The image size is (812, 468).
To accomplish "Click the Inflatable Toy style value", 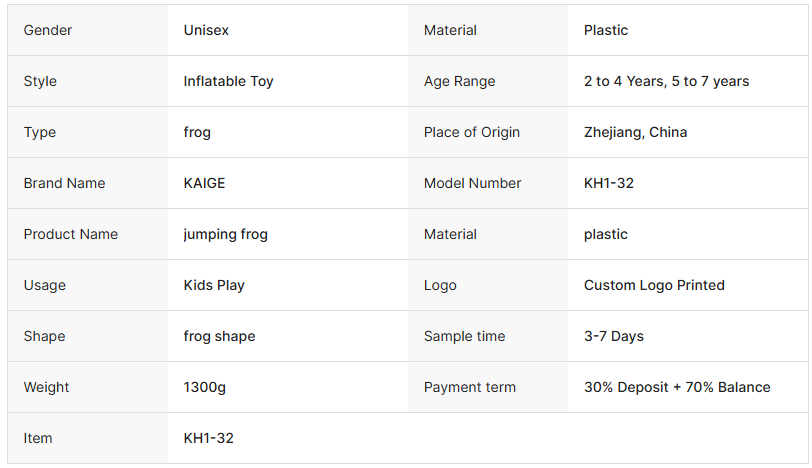I will pyautogui.click(x=228, y=81).
